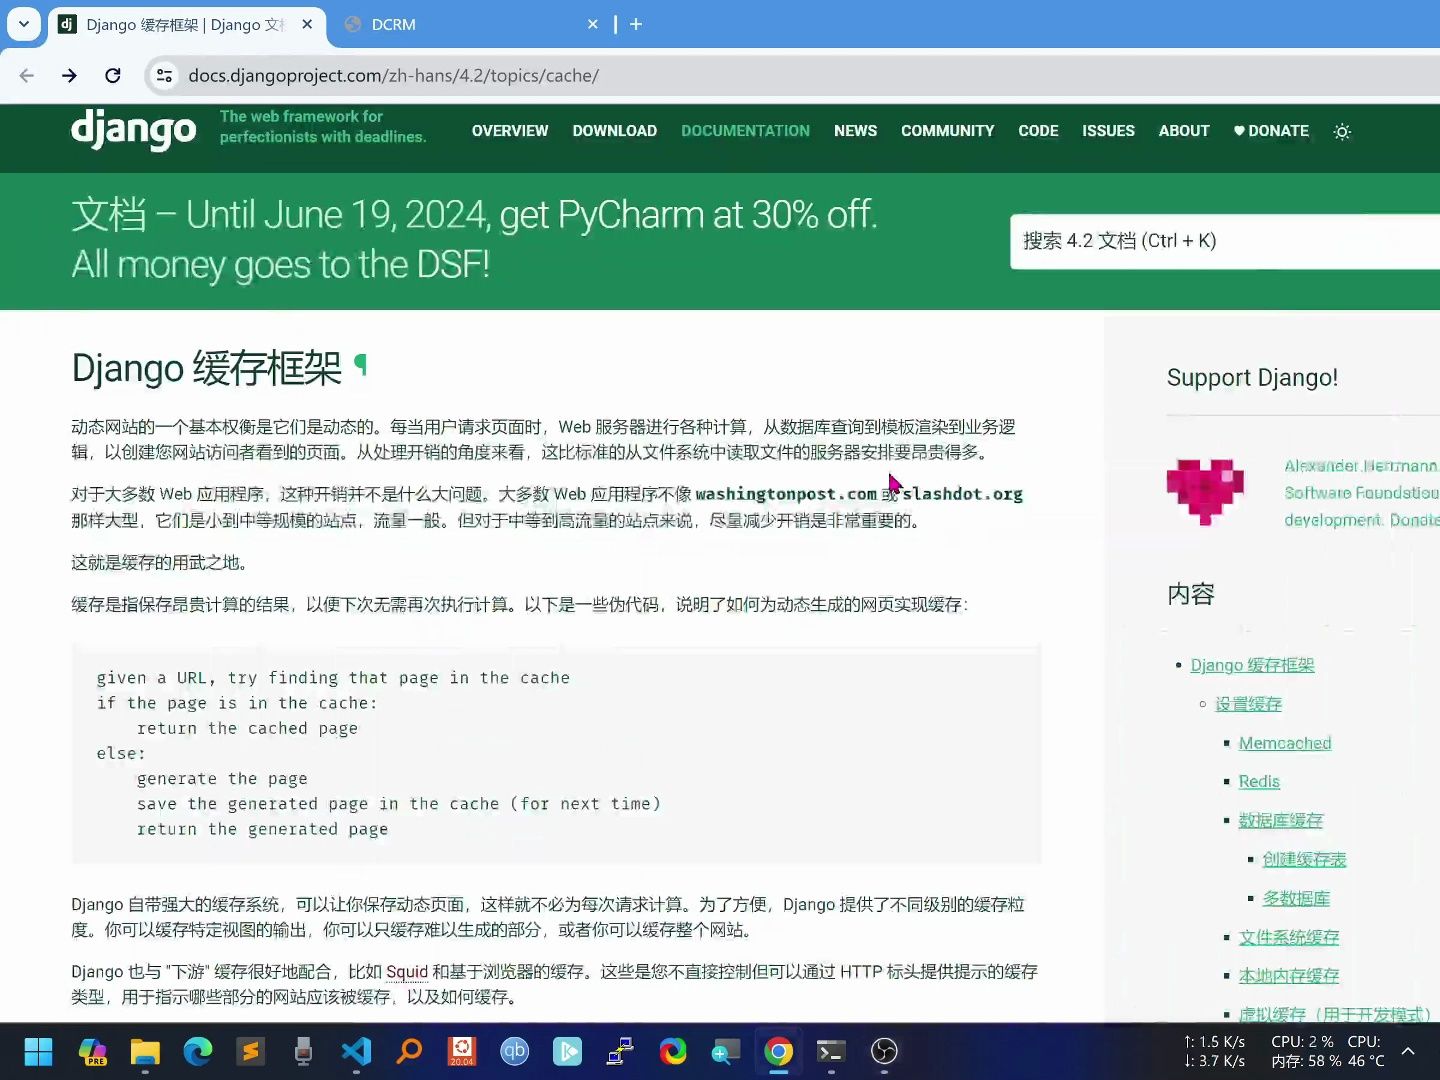Reload the current page
Image resolution: width=1440 pixels, height=1080 pixels.
click(113, 76)
